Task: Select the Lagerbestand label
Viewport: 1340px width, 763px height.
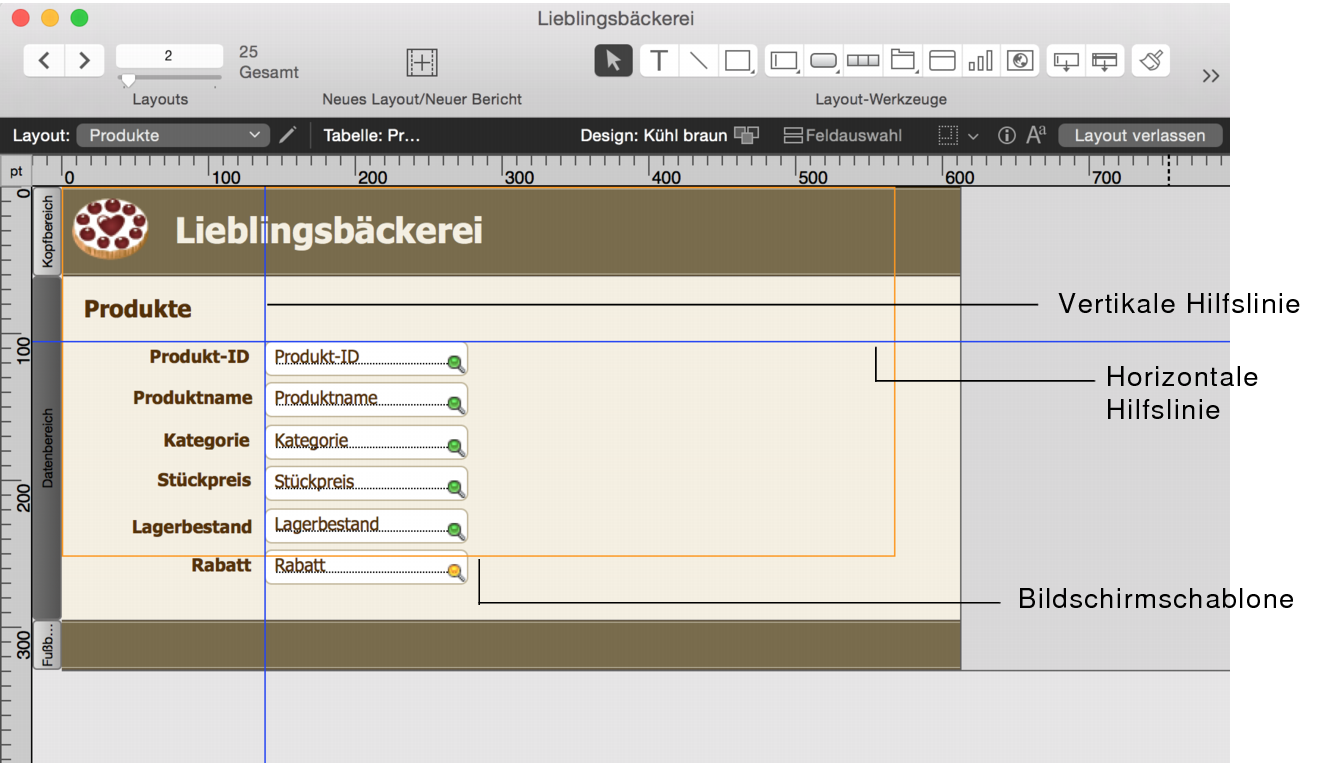Action: point(192,527)
